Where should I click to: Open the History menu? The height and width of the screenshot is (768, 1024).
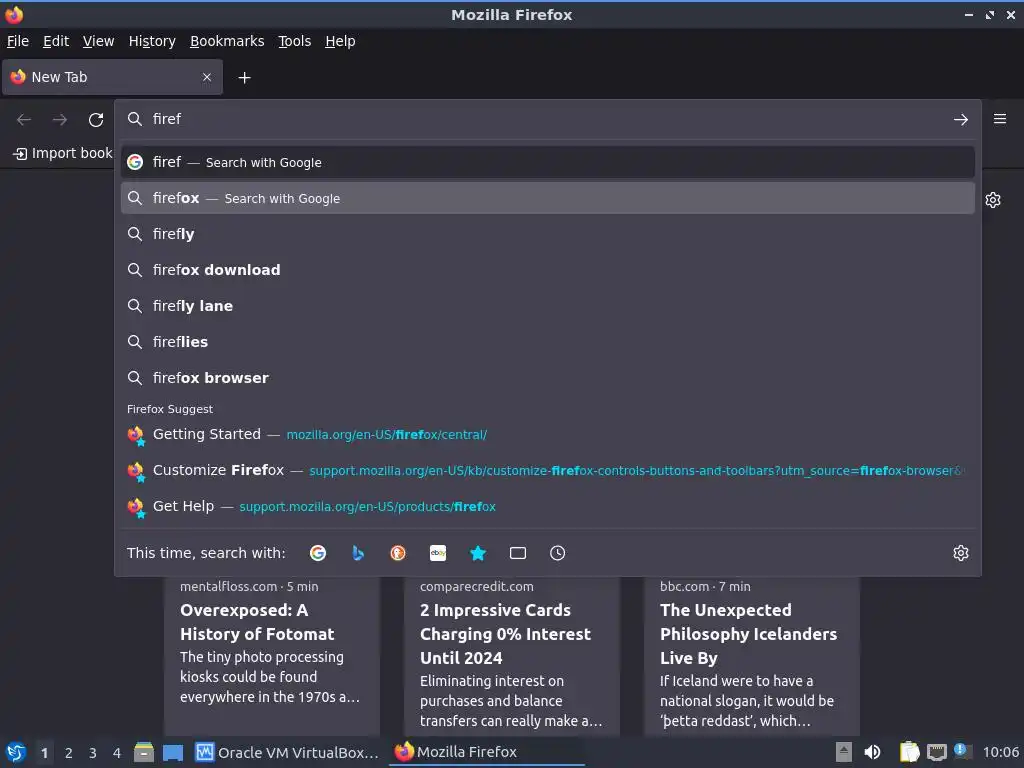pyautogui.click(x=152, y=41)
